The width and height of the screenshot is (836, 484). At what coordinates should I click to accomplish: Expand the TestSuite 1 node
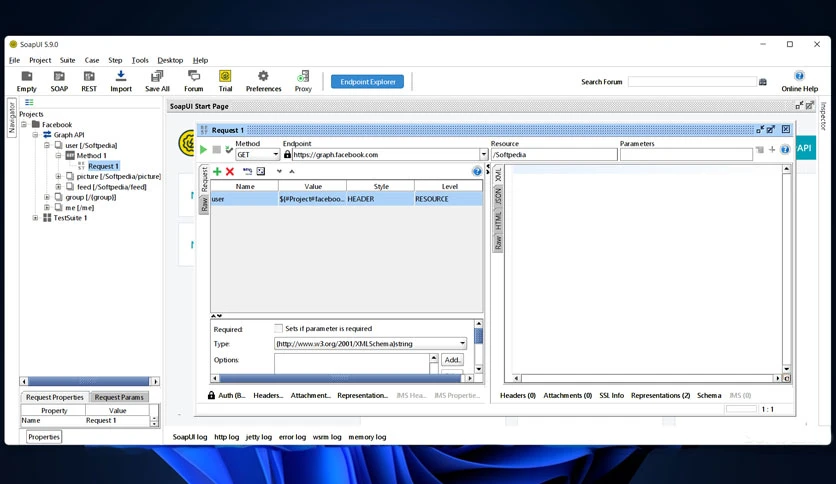[35, 218]
